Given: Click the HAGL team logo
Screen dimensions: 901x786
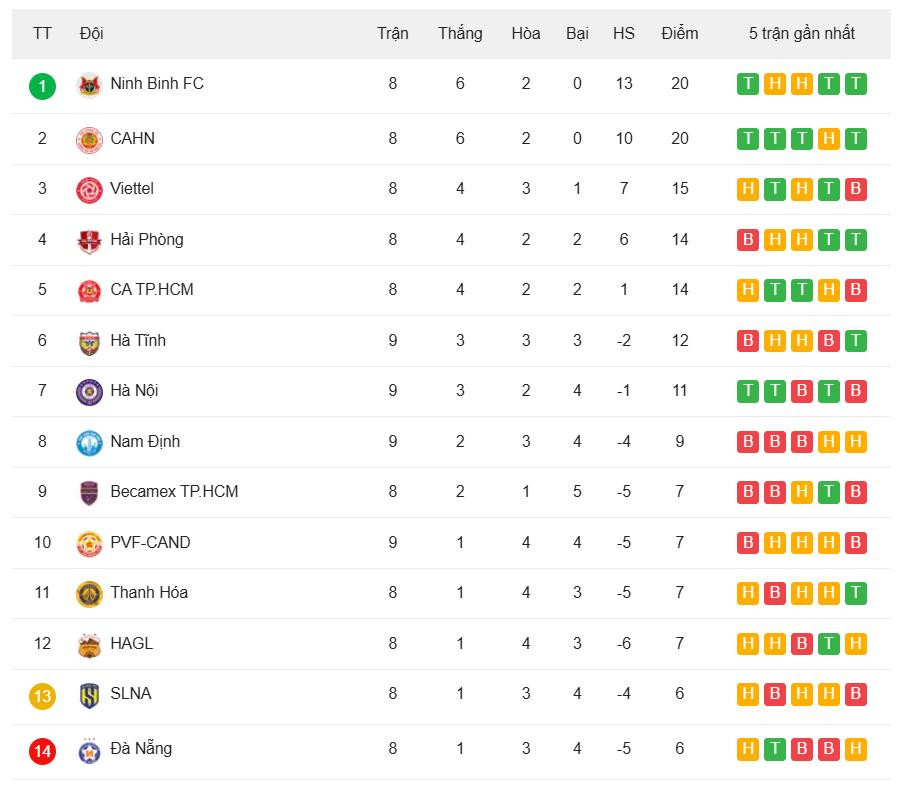Looking at the screenshot, I should coord(89,645).
